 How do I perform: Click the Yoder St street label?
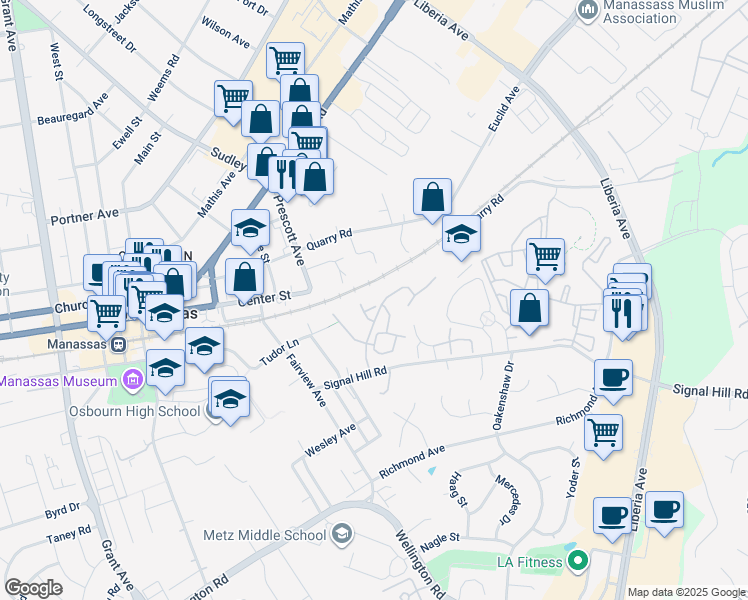[573, 477]
